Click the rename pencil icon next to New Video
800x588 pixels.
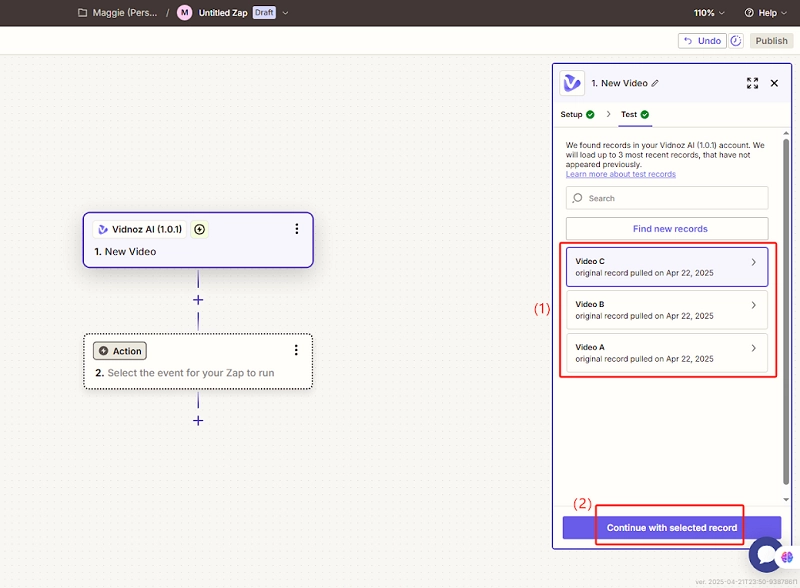(655, 83)
